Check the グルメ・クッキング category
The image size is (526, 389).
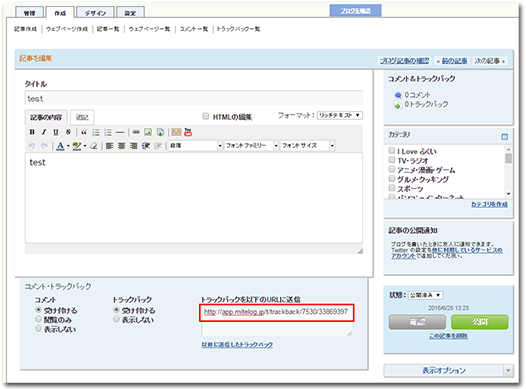[x=391, y=179]
